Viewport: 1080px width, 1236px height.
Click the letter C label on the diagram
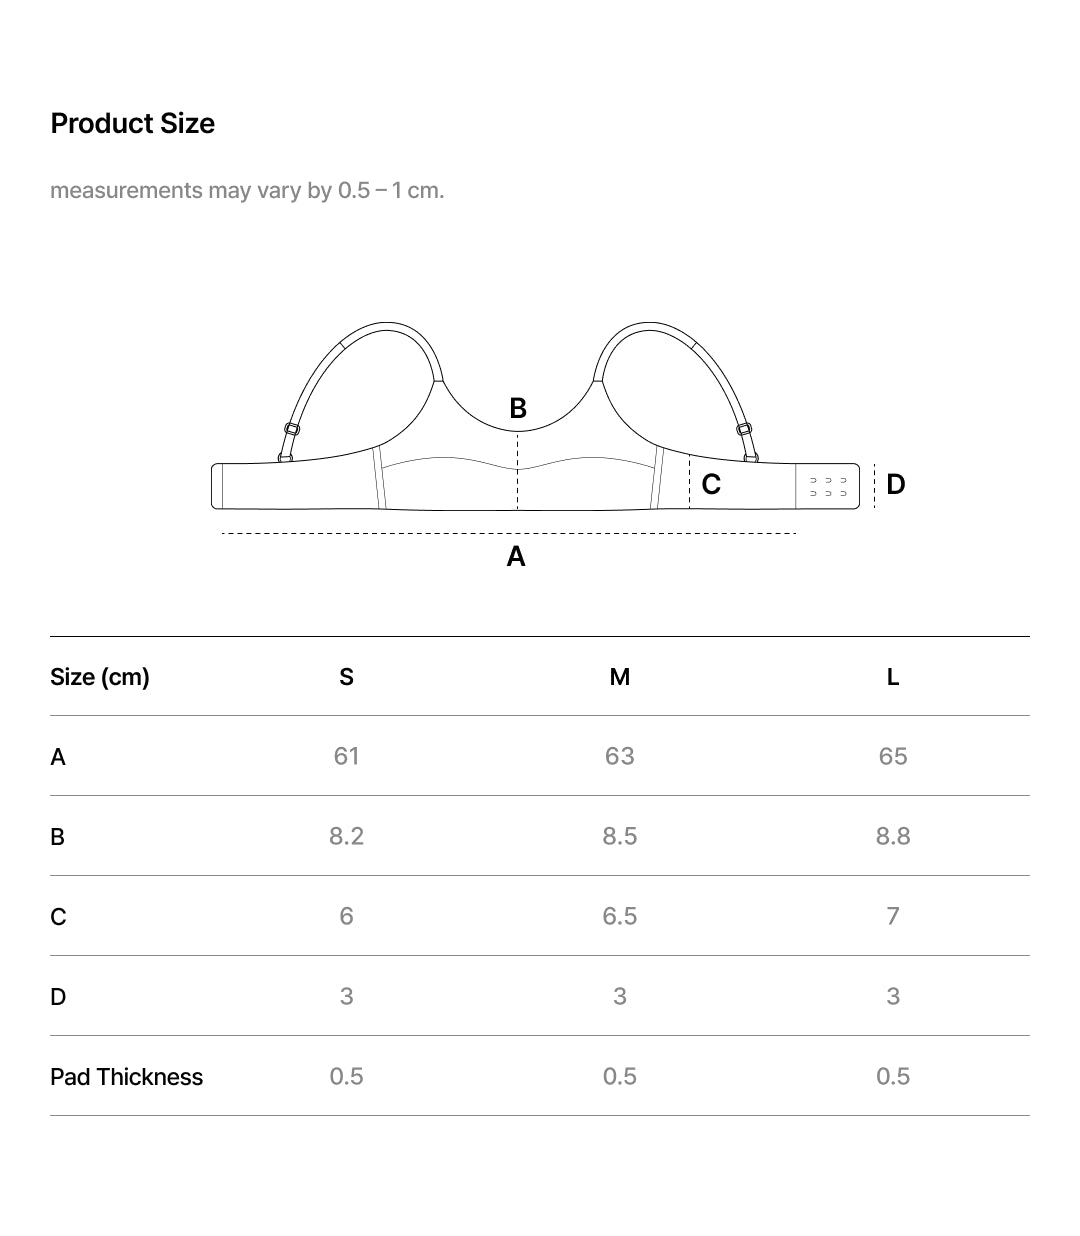pos(711,484)
